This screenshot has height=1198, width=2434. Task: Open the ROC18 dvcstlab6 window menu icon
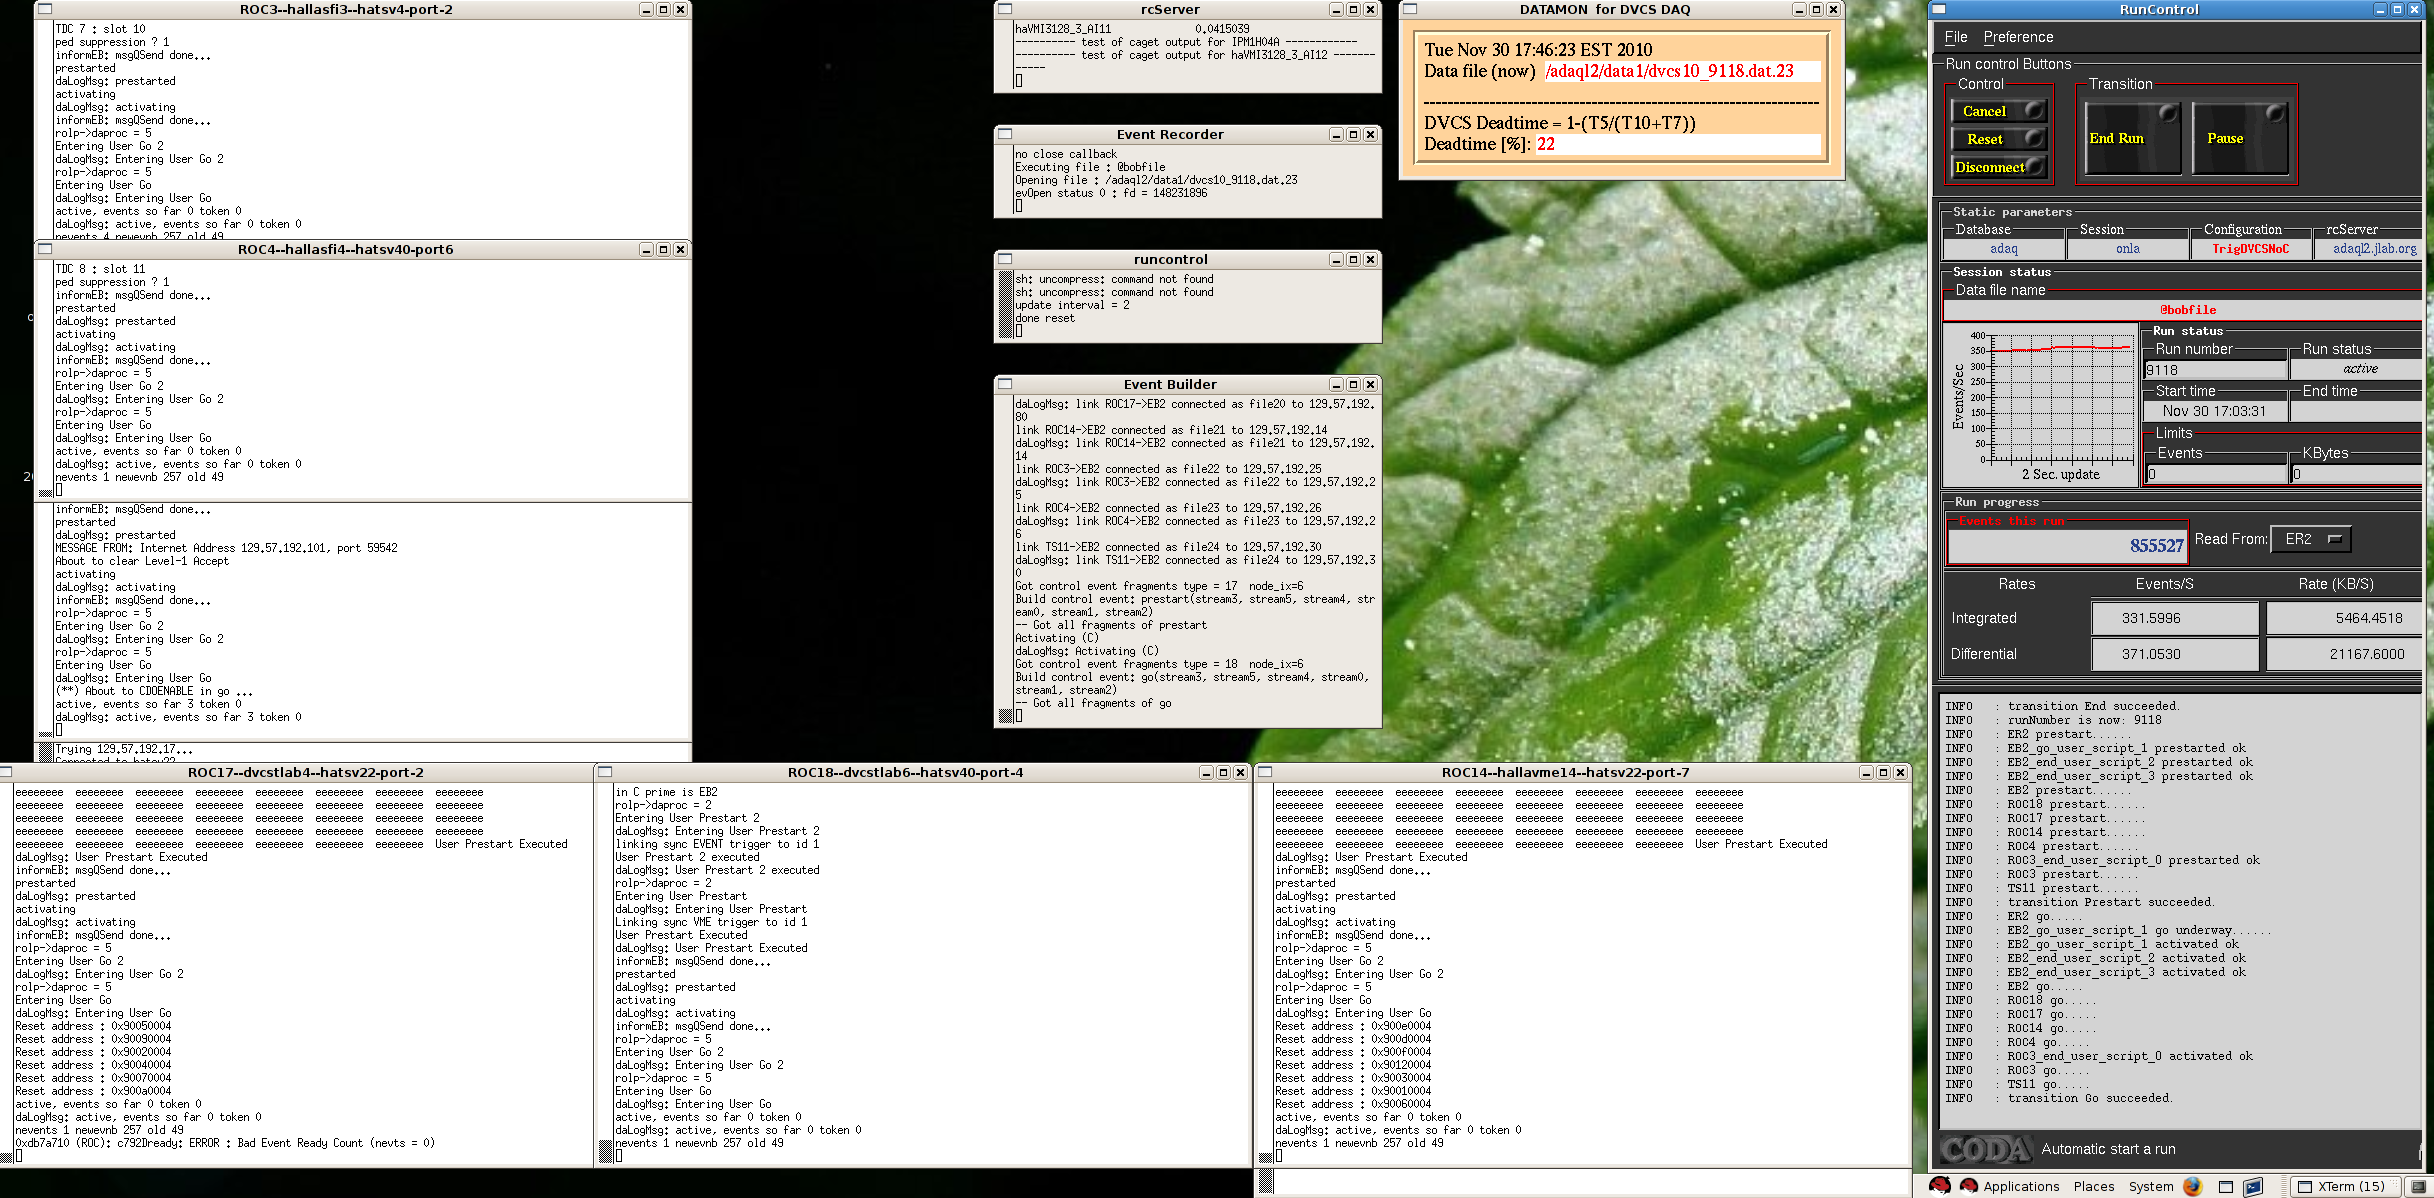[x=605, y=772]
